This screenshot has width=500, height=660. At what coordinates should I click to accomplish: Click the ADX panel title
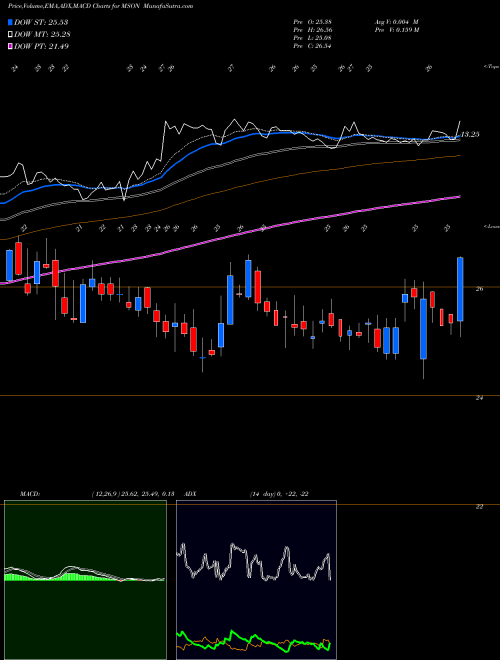click(191, 494)
